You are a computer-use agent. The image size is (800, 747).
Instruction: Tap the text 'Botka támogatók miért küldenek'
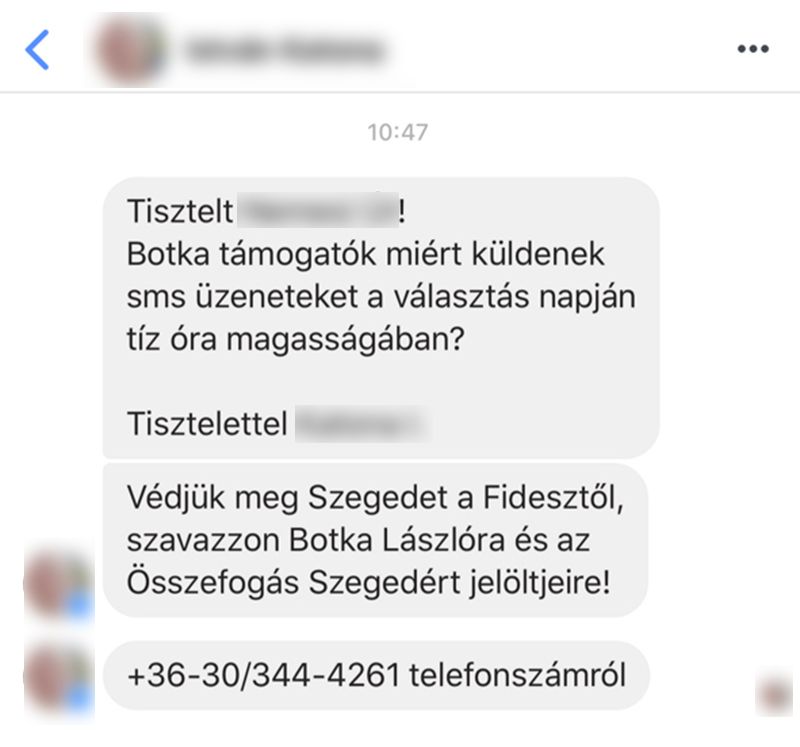[x=365, y=254]
